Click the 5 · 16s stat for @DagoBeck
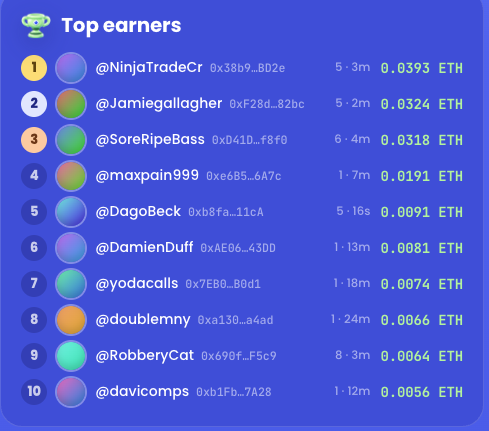This screenshot has height=431, width=489. click(x=353, y=211)
